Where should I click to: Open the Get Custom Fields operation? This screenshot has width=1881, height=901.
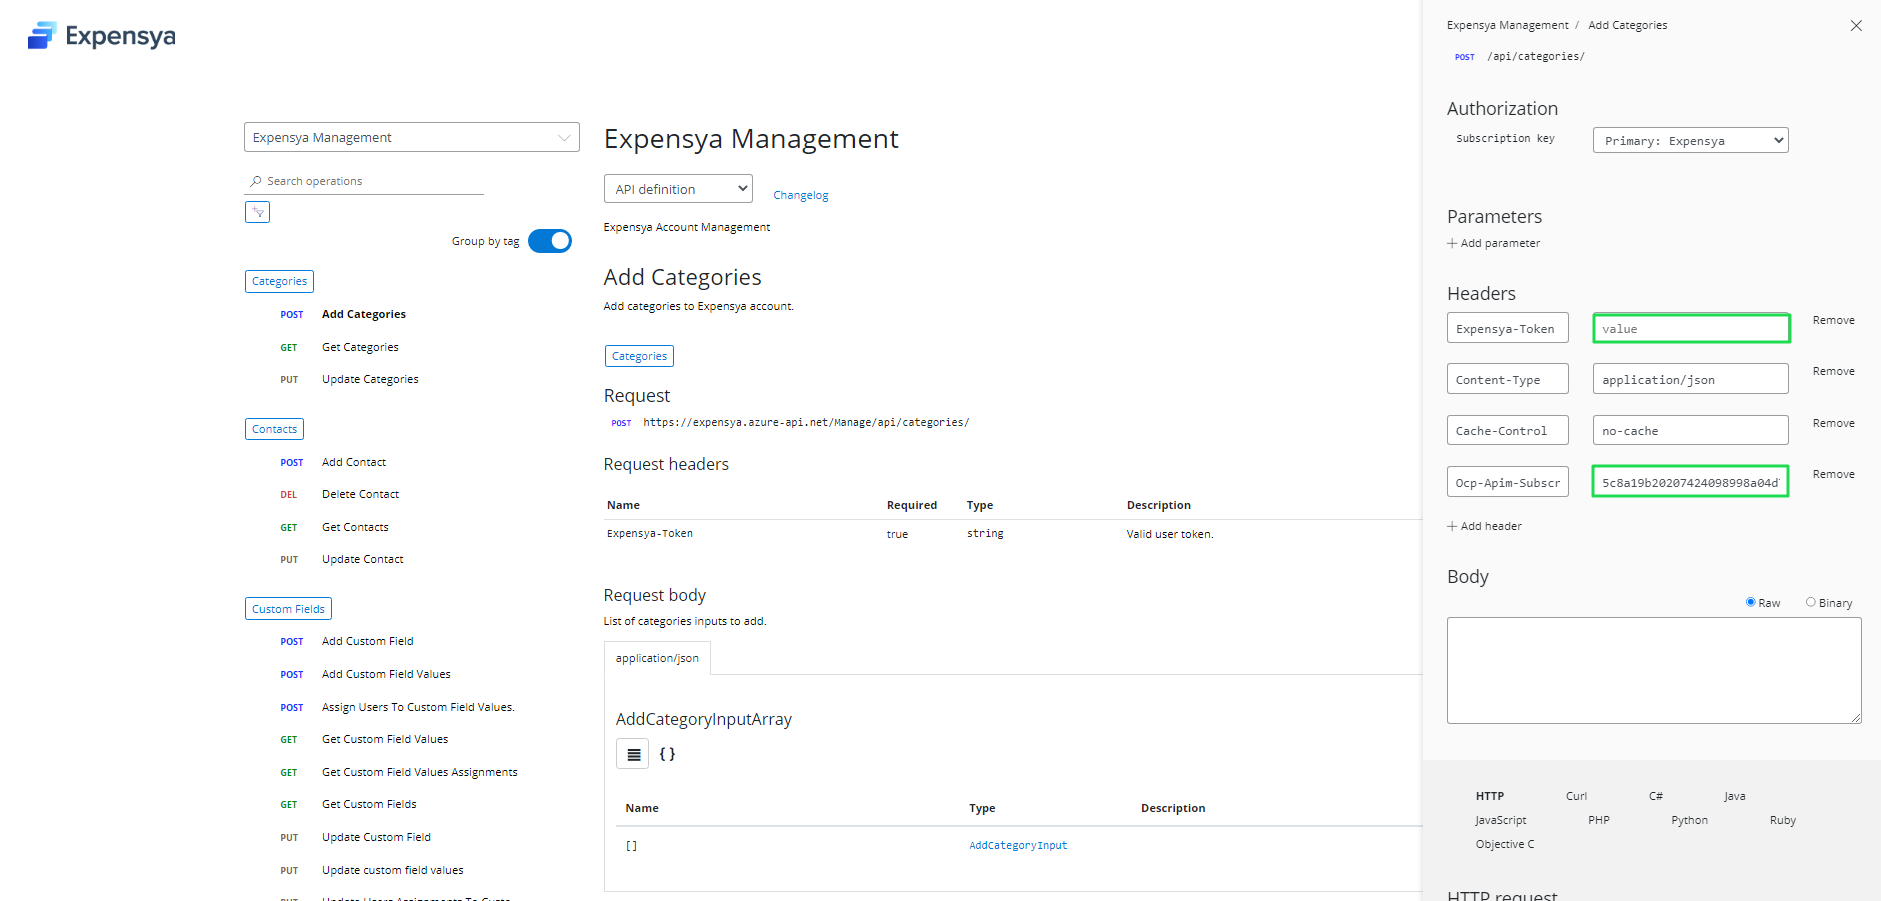tap(369, 804)
